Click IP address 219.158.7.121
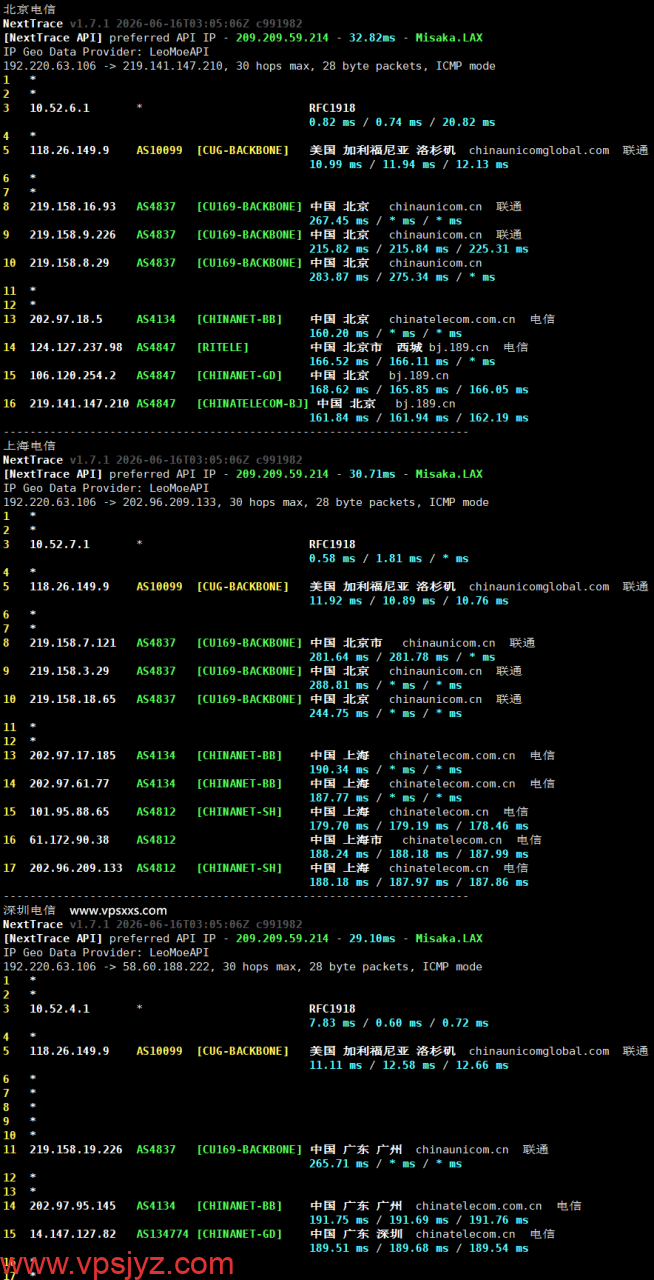 pos(73,643)
